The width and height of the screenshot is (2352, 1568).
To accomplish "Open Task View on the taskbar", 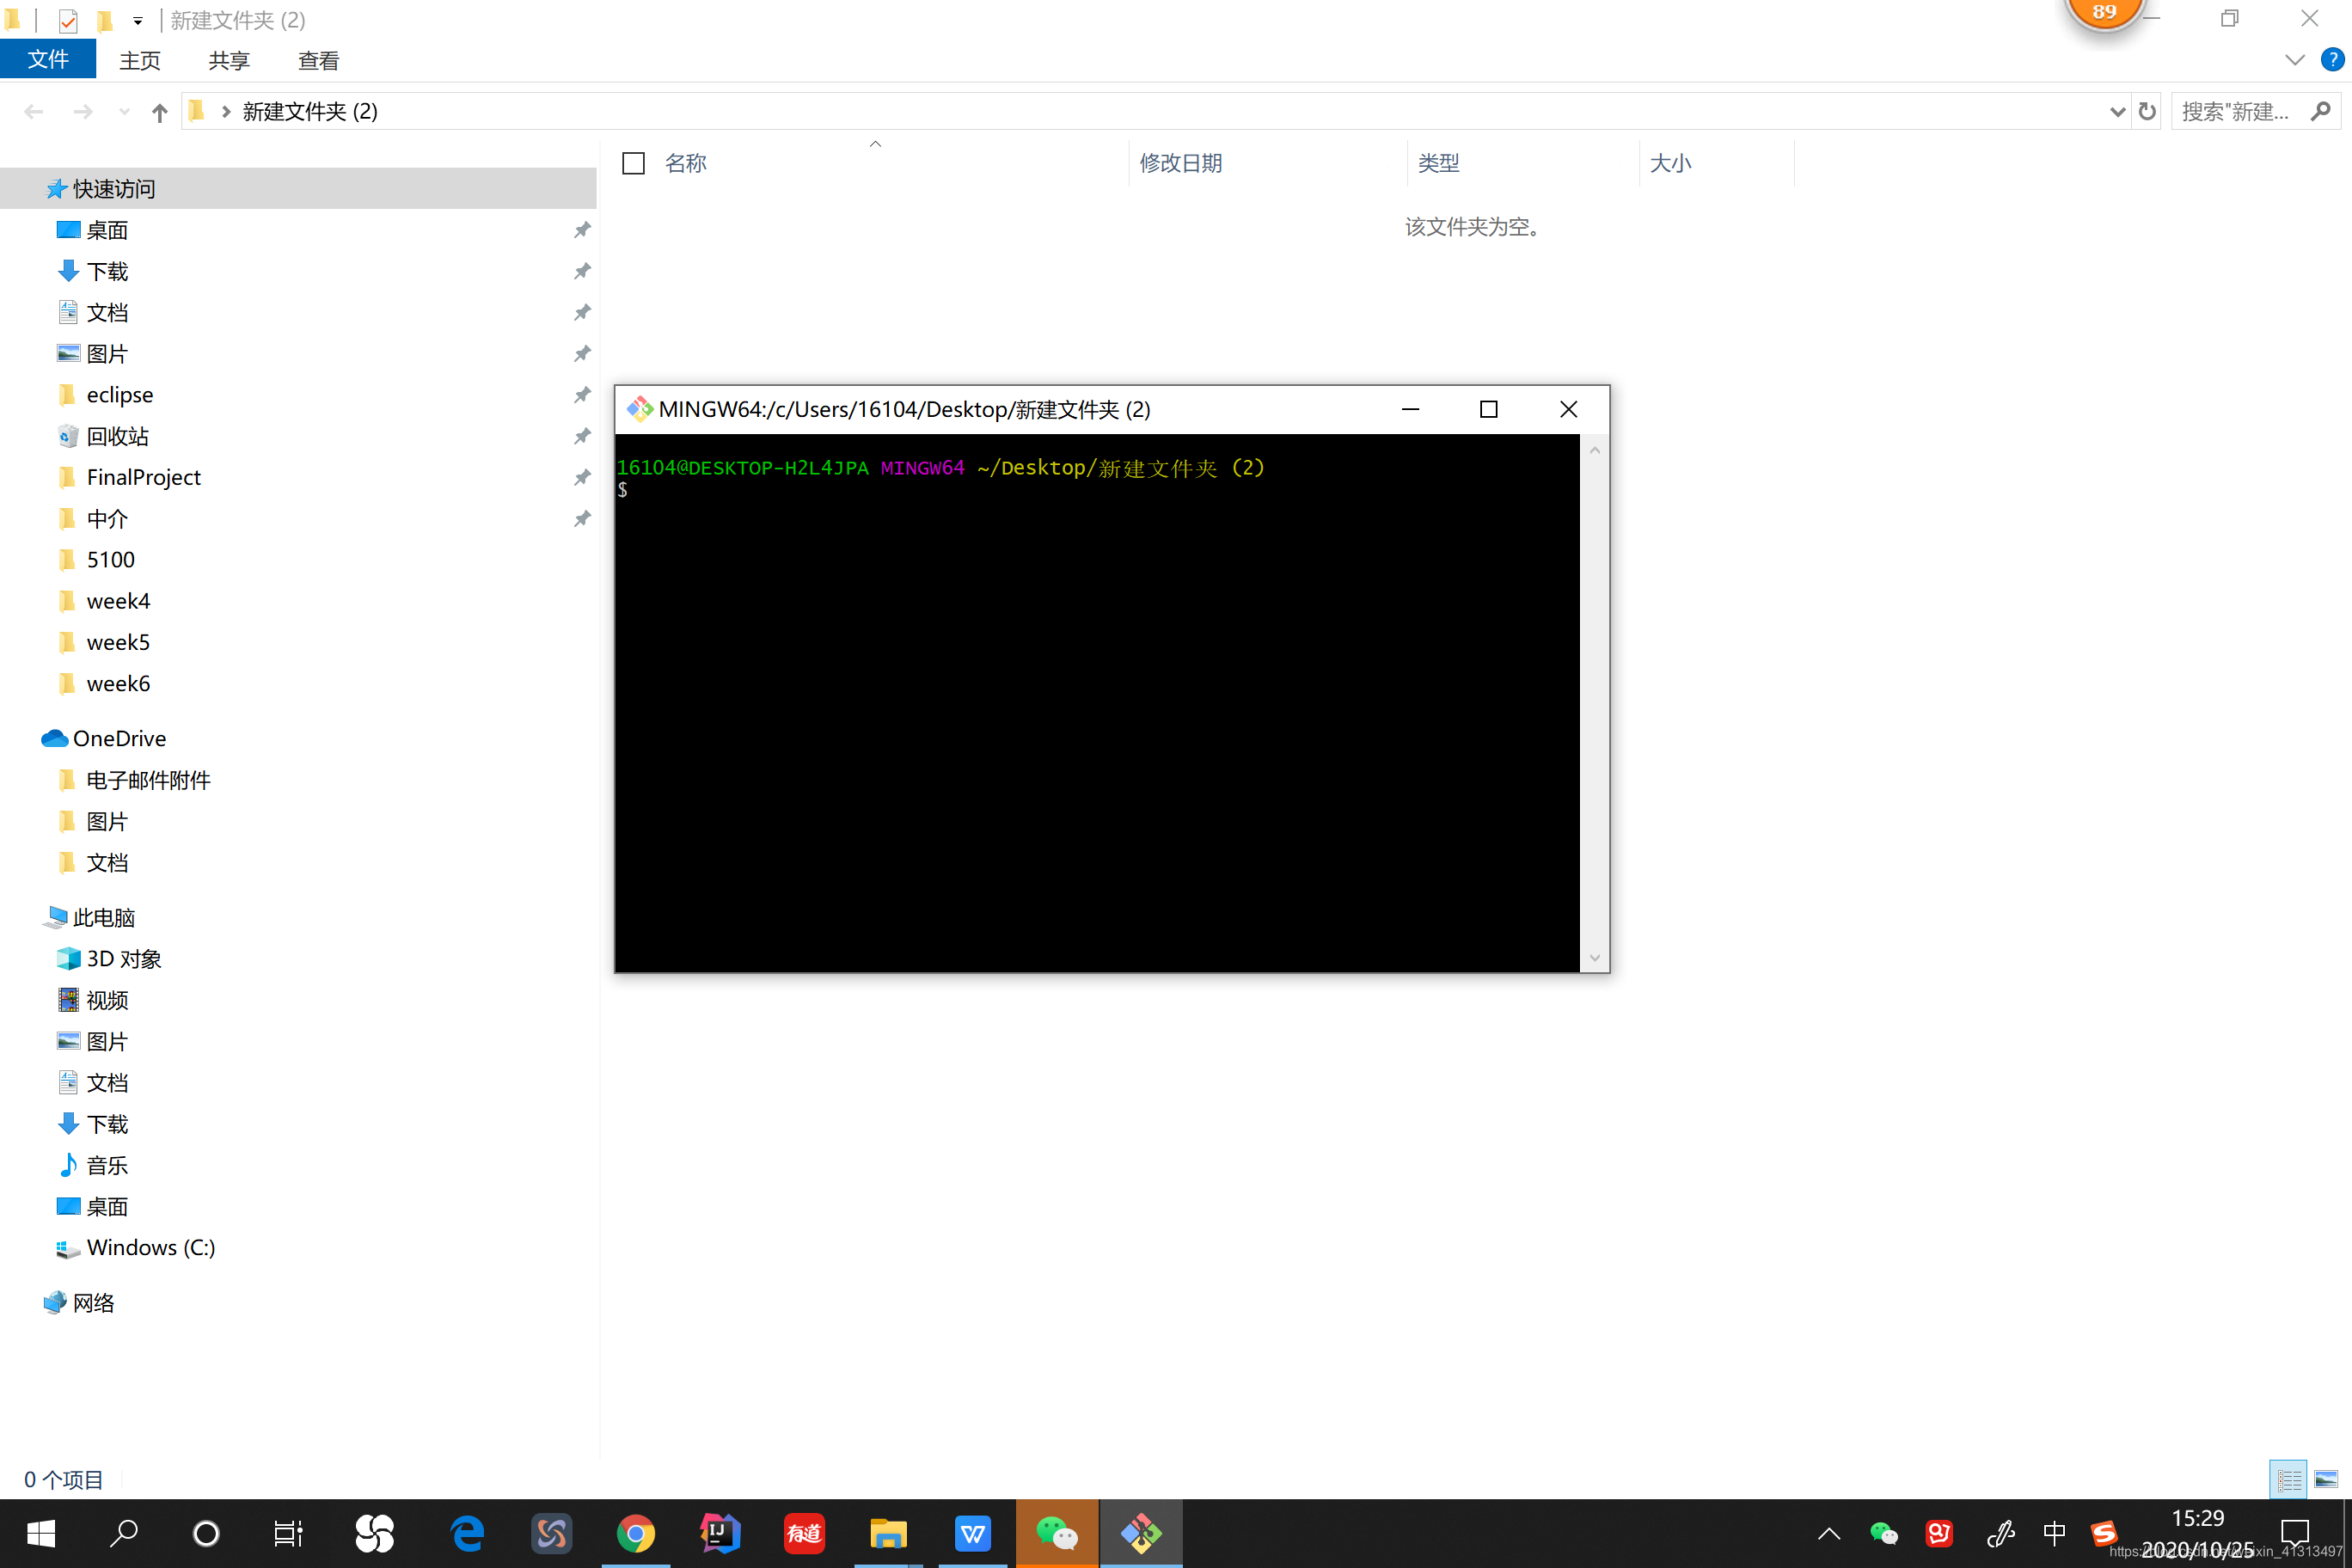I will [x=288, y=1533].
